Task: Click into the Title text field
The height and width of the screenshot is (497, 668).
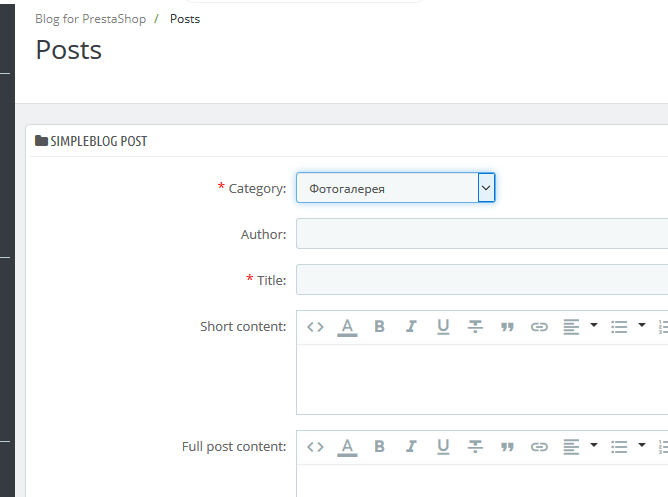Action: click(x=482, y=280)
